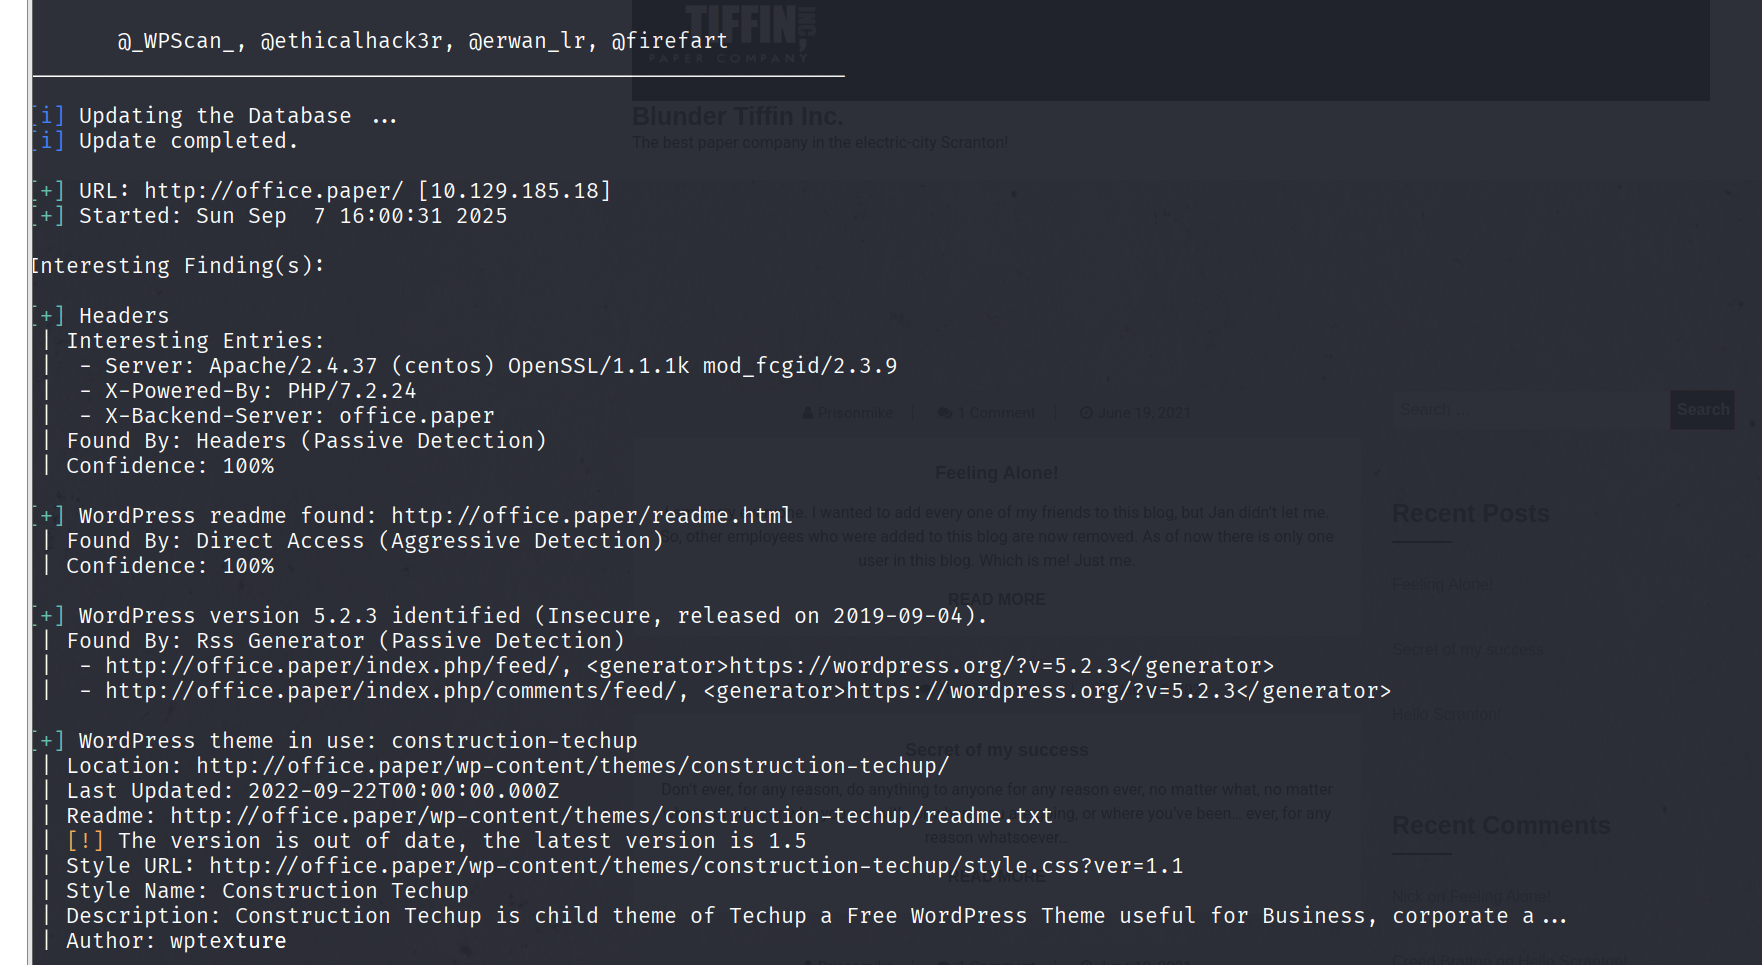Open the Blunder Tiffin Inc. site title

click(x=737, y=117)
